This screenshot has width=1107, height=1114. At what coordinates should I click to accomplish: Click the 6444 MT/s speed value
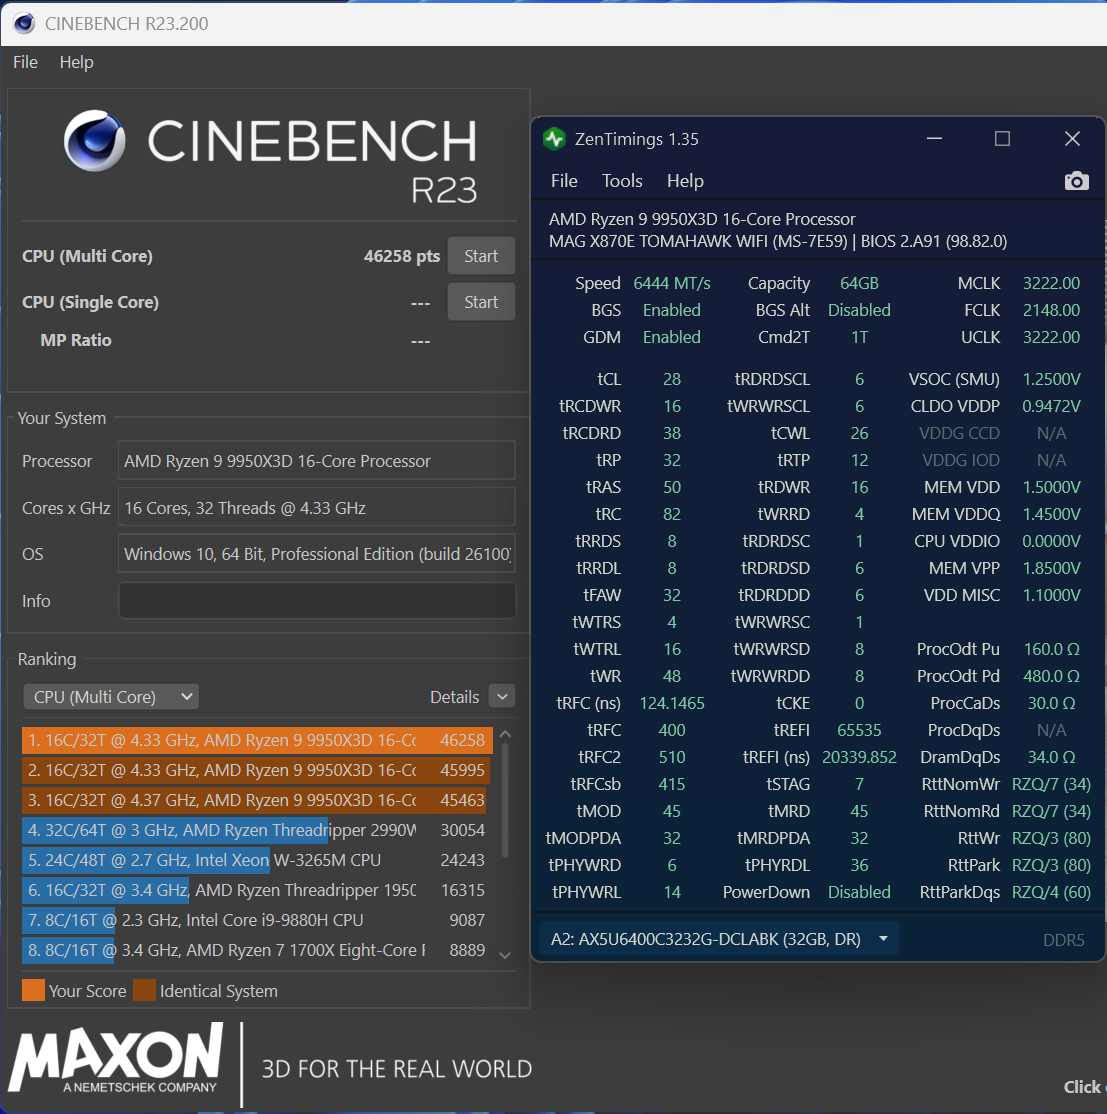(x=671, y=283)
